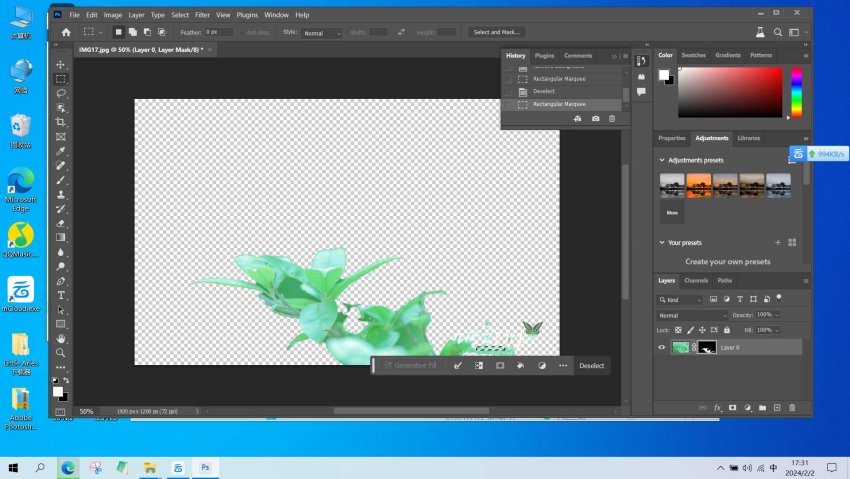Switch to the Swatches tab
The height and width of the screenshot is (479, 850).
click(693, 55)
